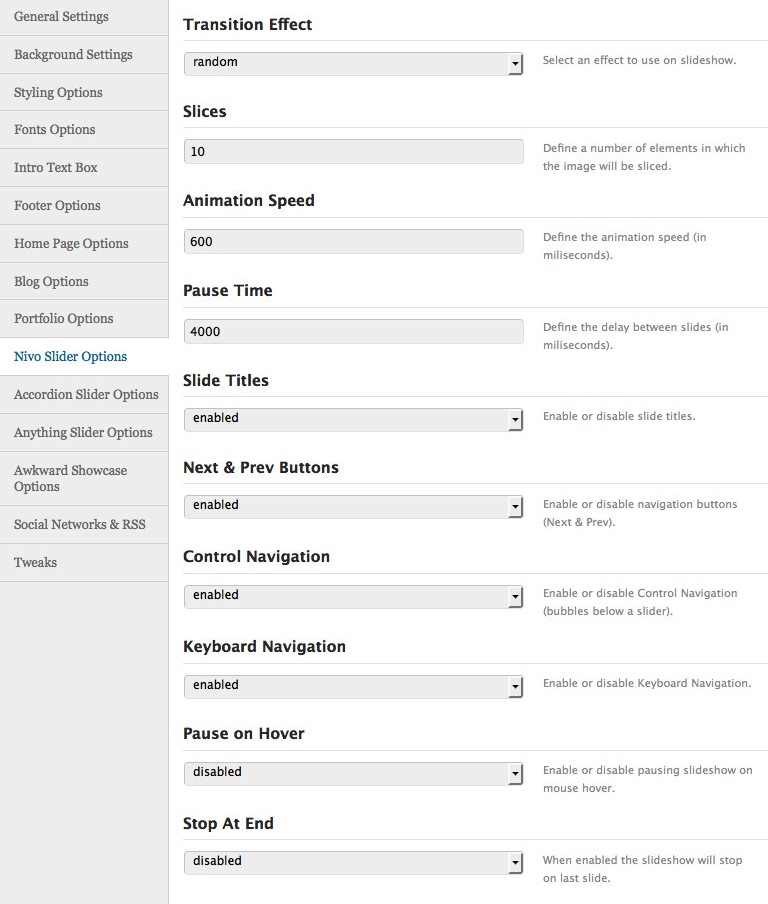The image size is (768, 904).
Task: Switch to Background Settings tab
Action: [84, 55]
